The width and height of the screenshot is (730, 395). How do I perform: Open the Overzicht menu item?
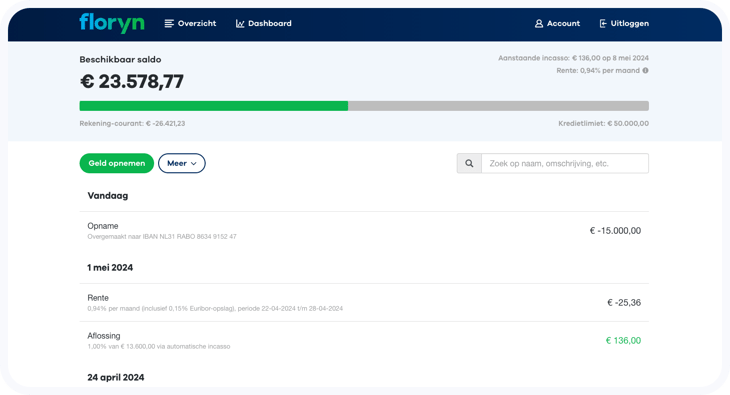click(190, 23)
